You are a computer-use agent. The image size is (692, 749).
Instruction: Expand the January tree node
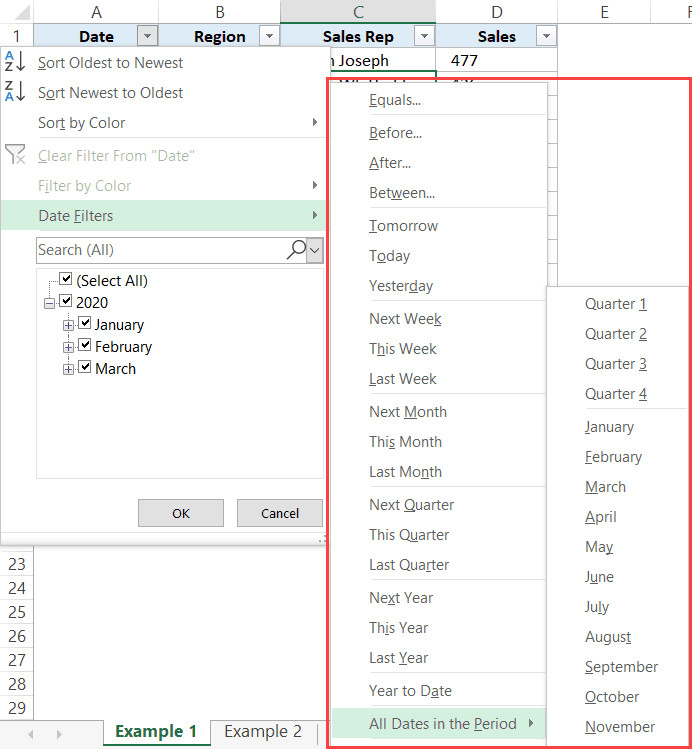[x=68, y=325]
